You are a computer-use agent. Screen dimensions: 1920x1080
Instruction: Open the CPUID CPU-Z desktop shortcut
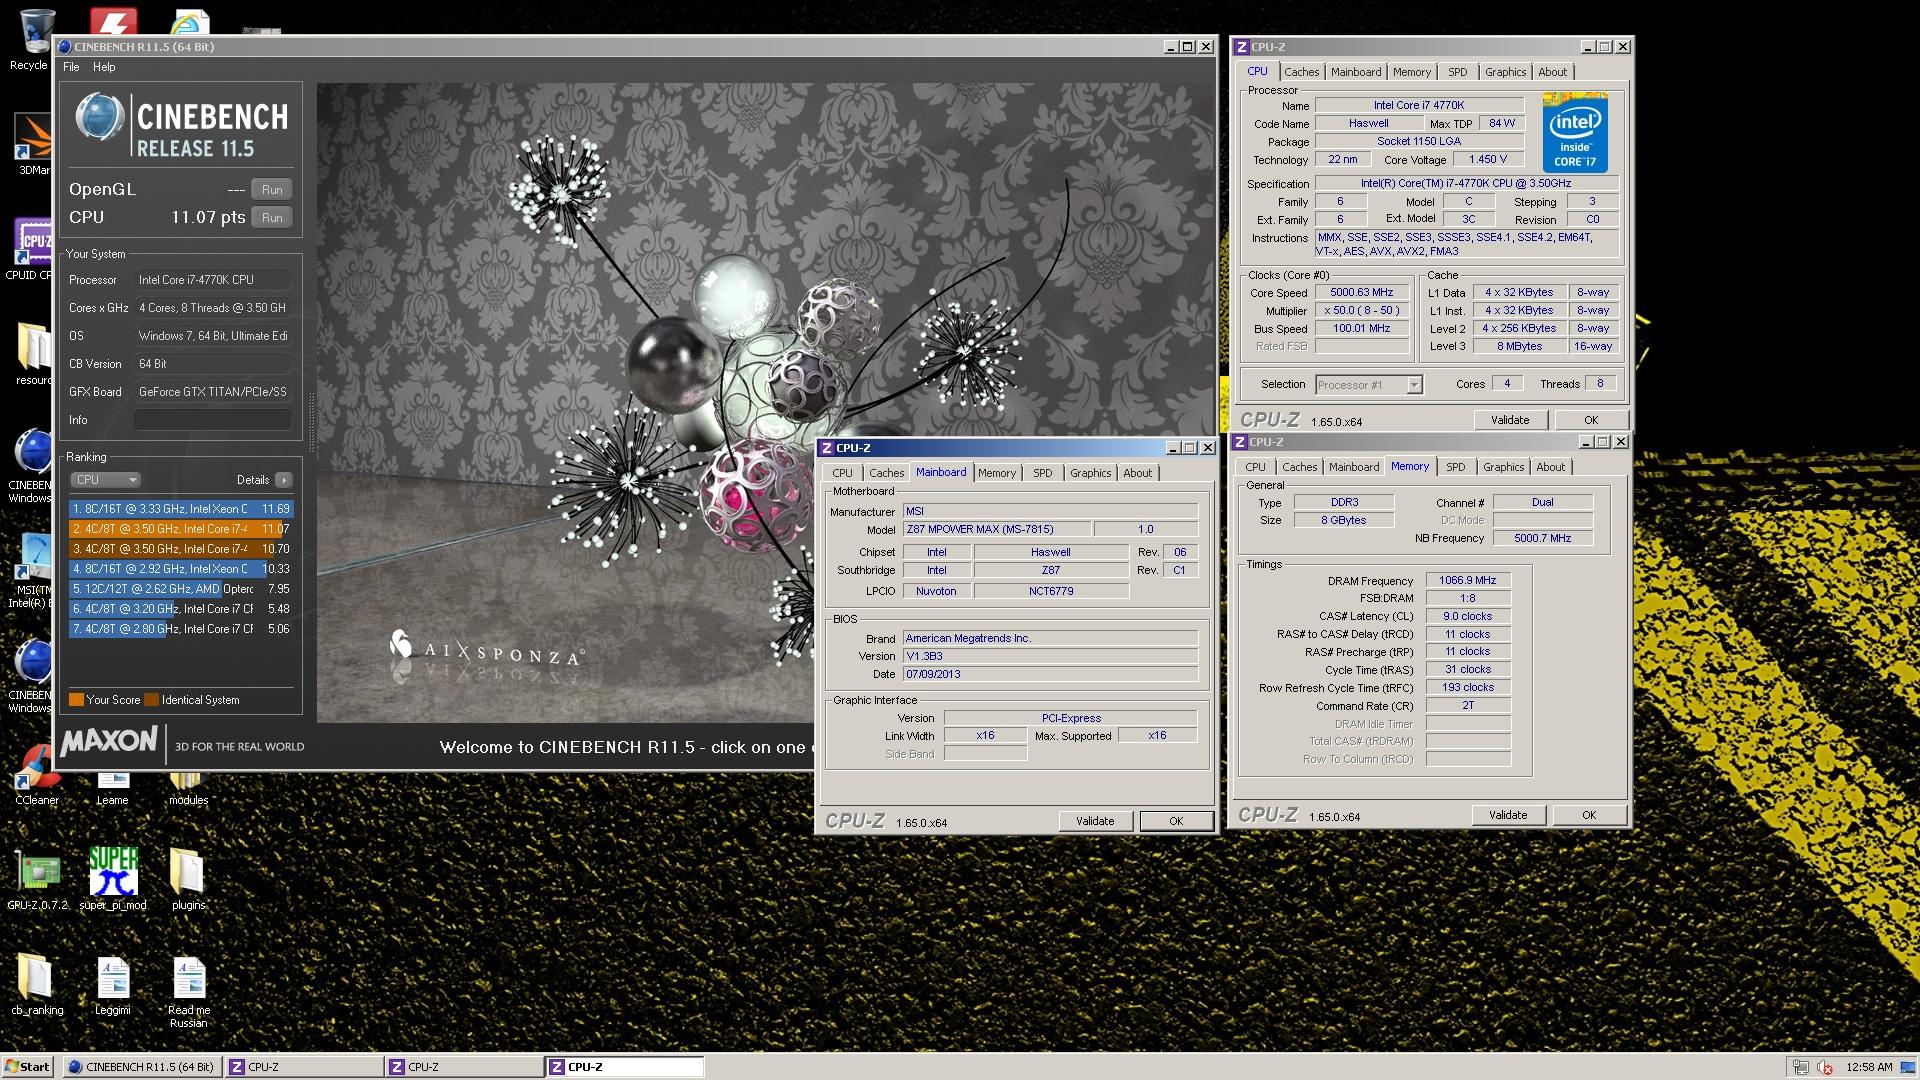coord(32,249)
